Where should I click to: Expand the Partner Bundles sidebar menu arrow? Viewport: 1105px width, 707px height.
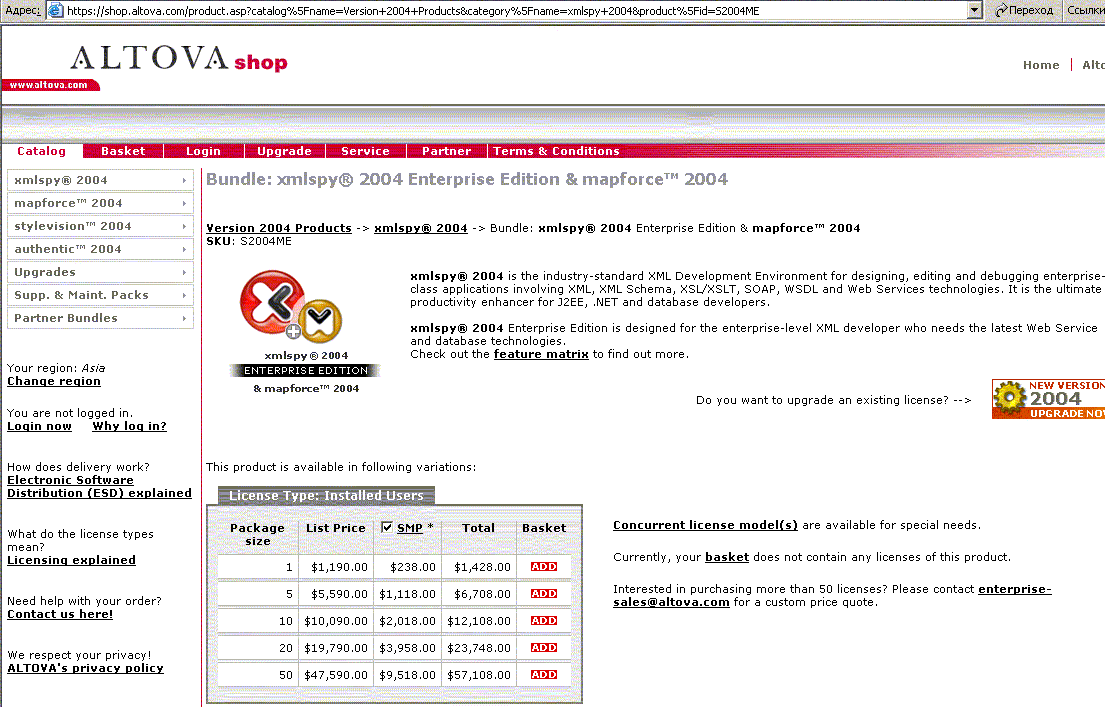pos(184,319)
